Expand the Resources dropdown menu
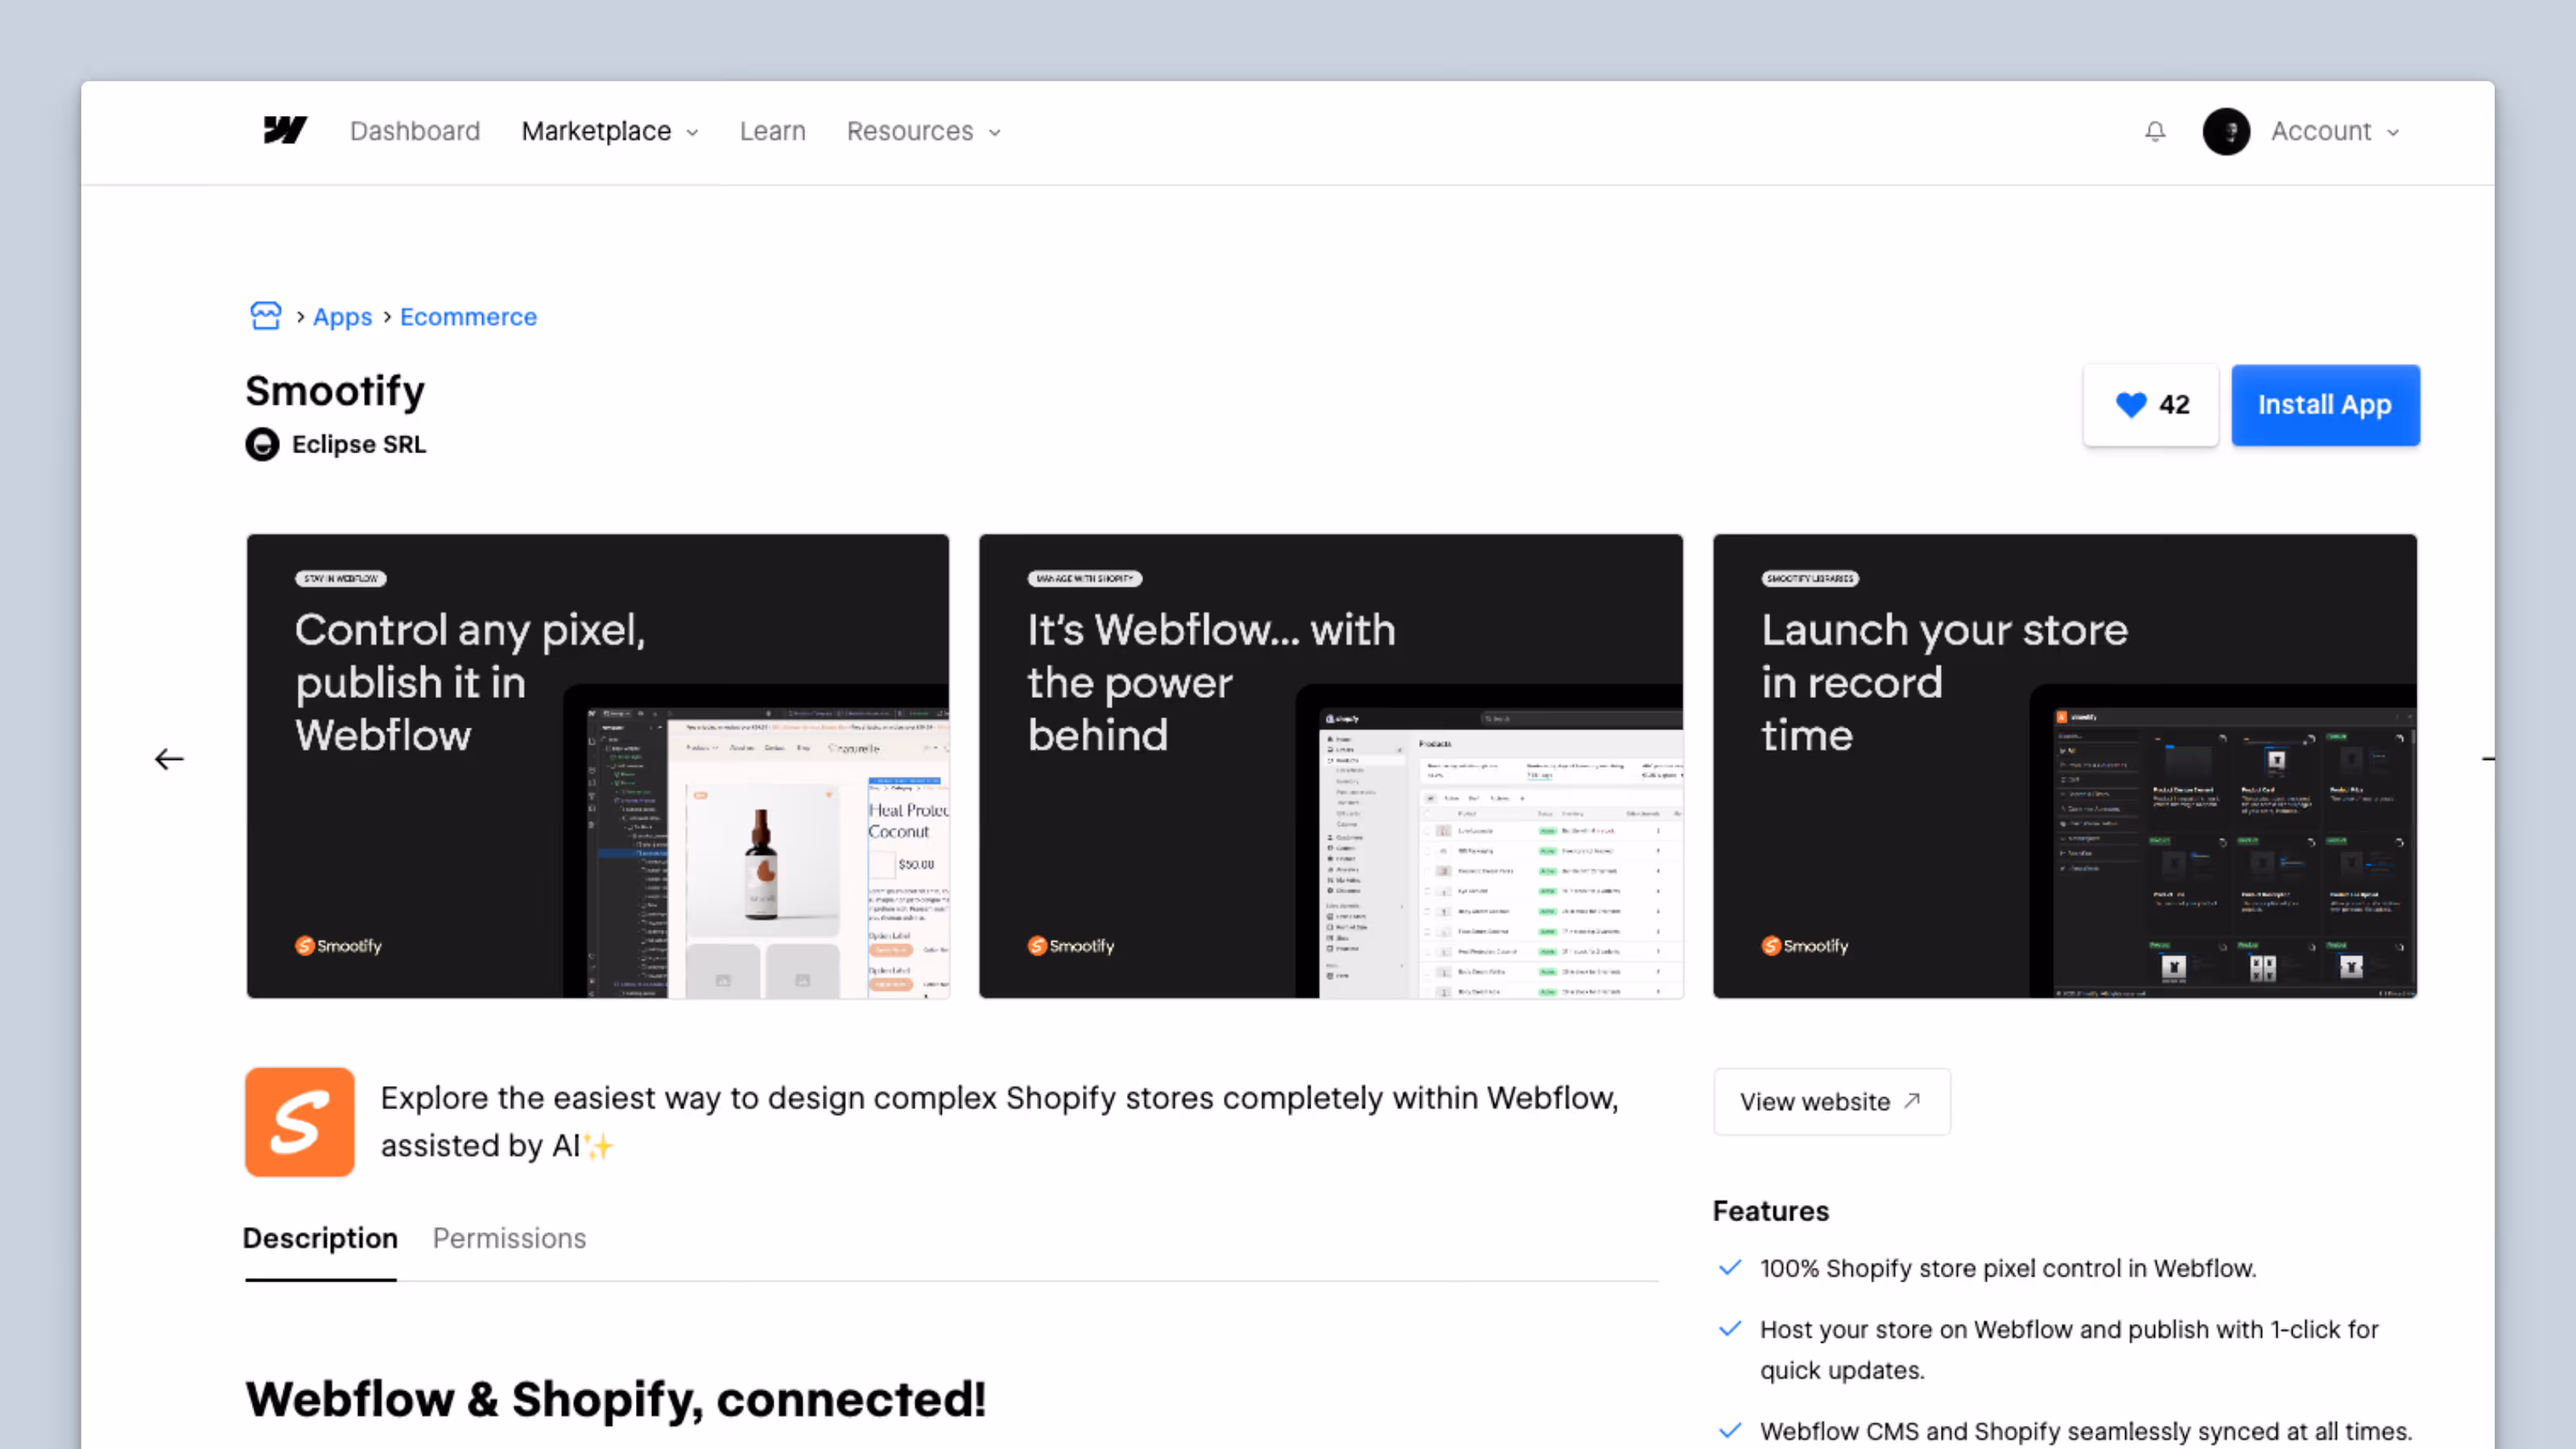2576x1449 pixels. click(x=924, y=131)
